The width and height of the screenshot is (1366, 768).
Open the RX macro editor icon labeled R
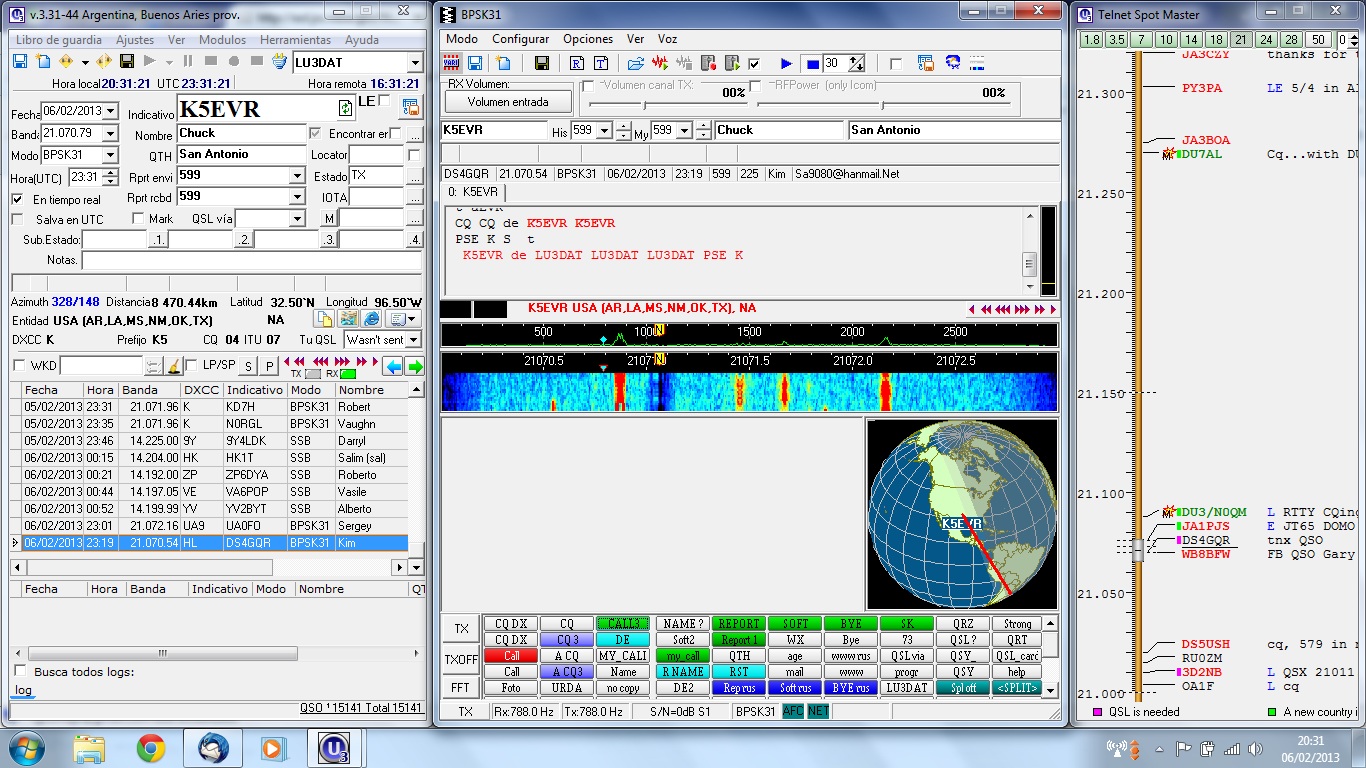click(x=577, y=62)
